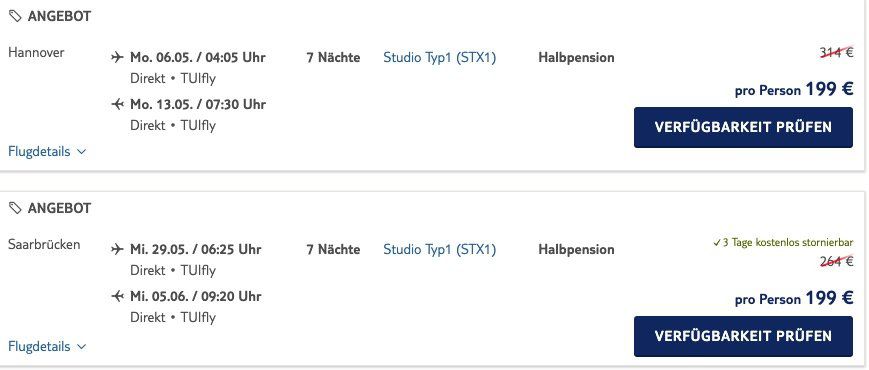The width and height of the screenshot is (869, 370).
Task: Click the chevron next to Saarbrücken Flugdetails
Action: [81, 347]
